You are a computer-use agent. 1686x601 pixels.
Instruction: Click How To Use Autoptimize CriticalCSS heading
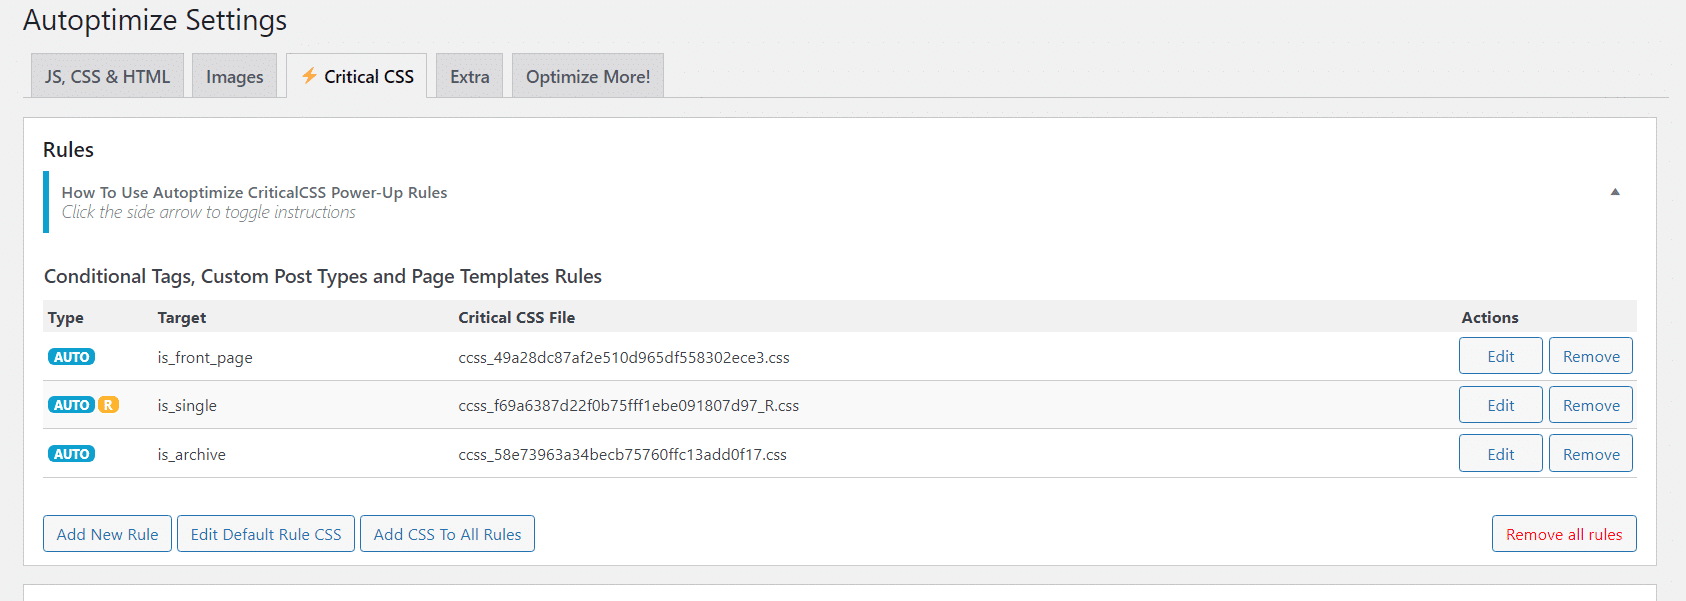[254, 192]
